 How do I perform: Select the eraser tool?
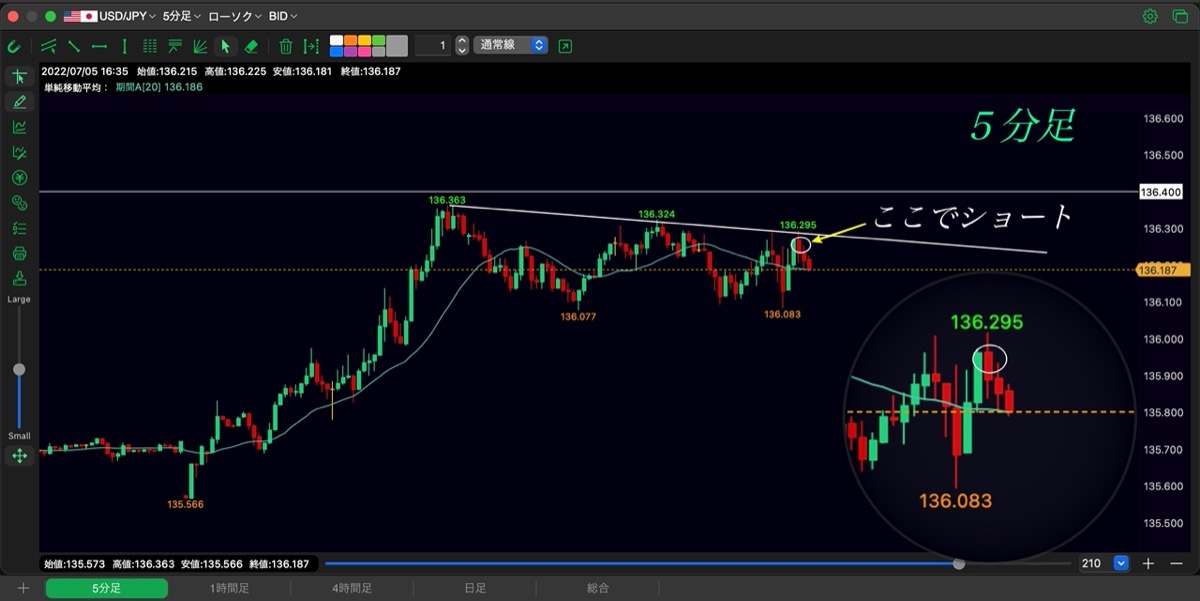coord(251,46)
